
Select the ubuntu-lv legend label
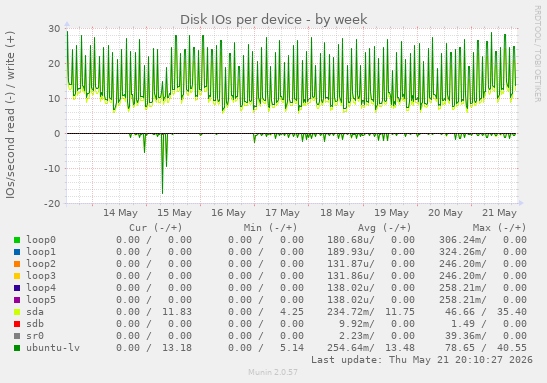[x=53, y=348]
